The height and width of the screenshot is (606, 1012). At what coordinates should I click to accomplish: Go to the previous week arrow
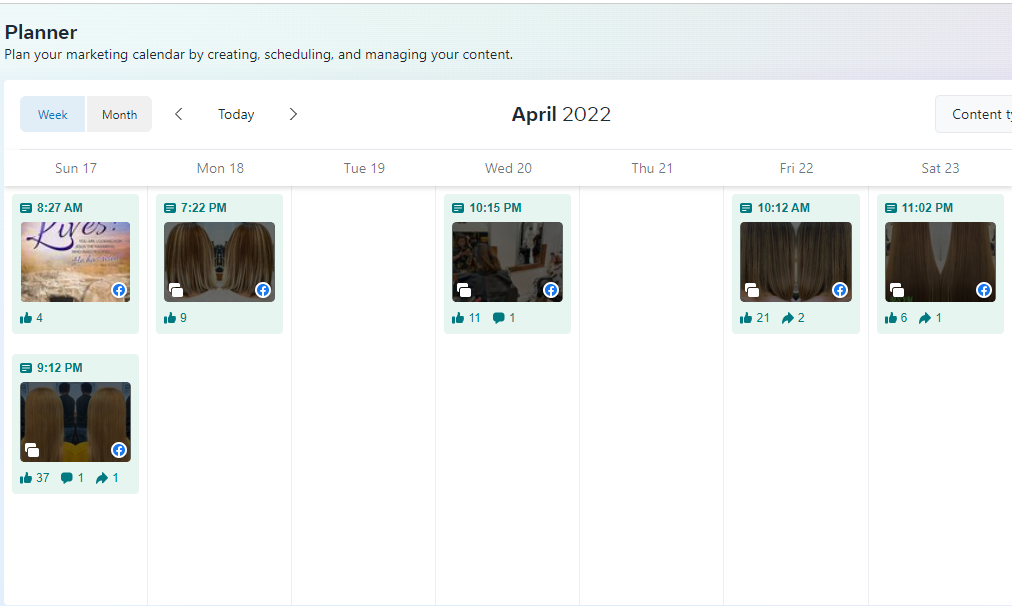coord(179,114)
